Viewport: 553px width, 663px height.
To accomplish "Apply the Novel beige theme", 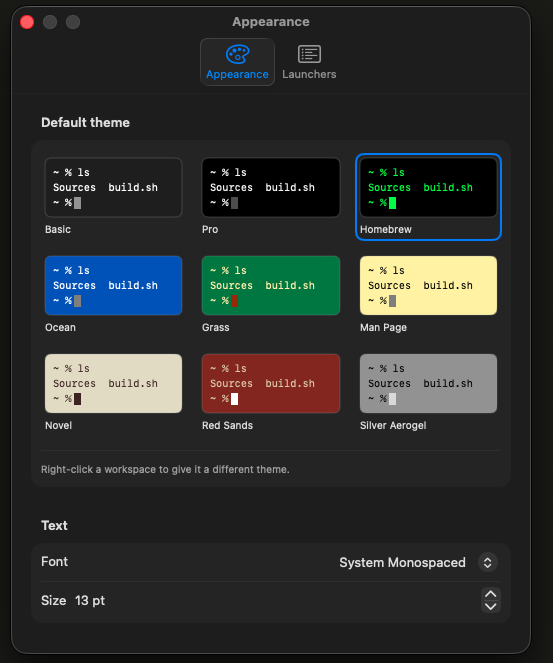I will pos(113,384).
